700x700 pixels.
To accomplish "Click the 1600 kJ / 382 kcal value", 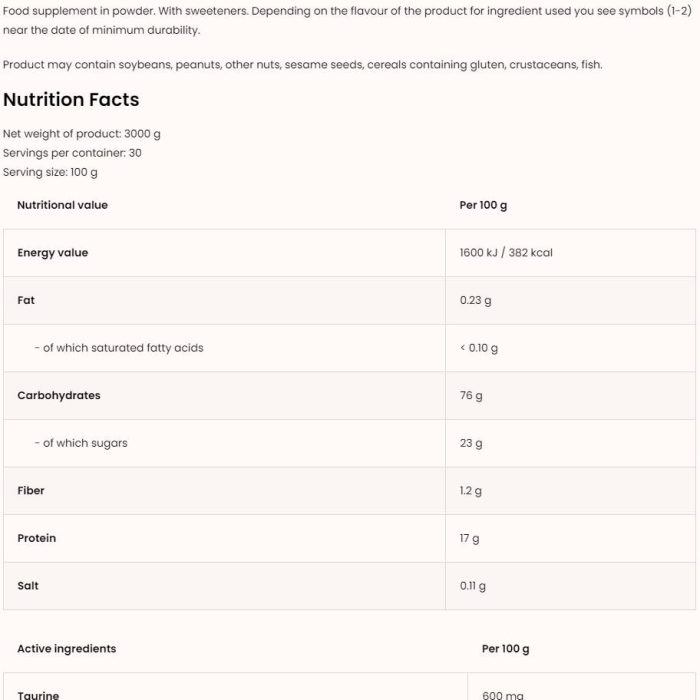I will pos(506,253).
